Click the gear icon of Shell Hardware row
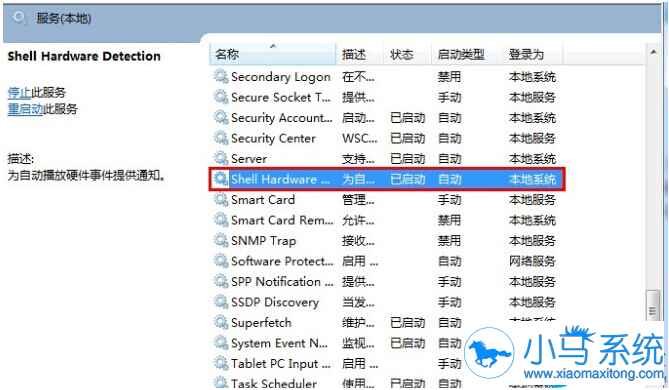Screen dimensions: 669x390 pos(221,179)
